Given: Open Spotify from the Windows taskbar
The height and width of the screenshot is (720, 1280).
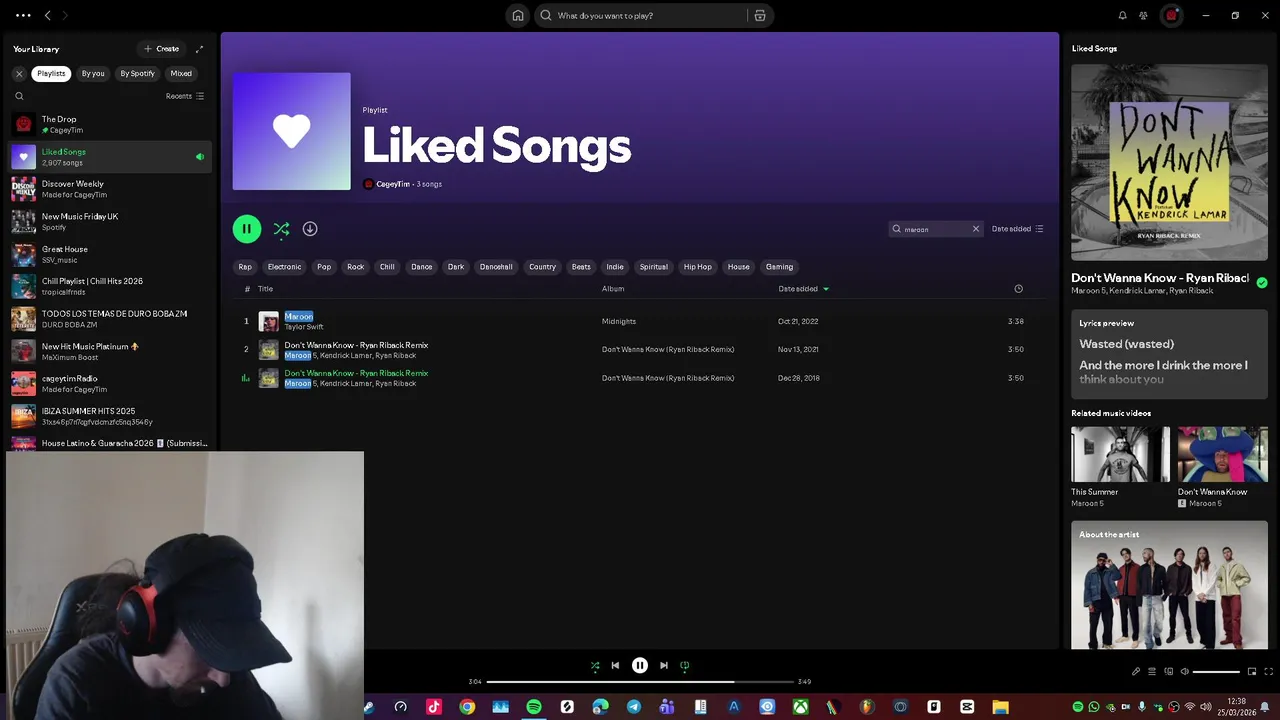Looking at the screenshot, I should click(x=534, y=707).
